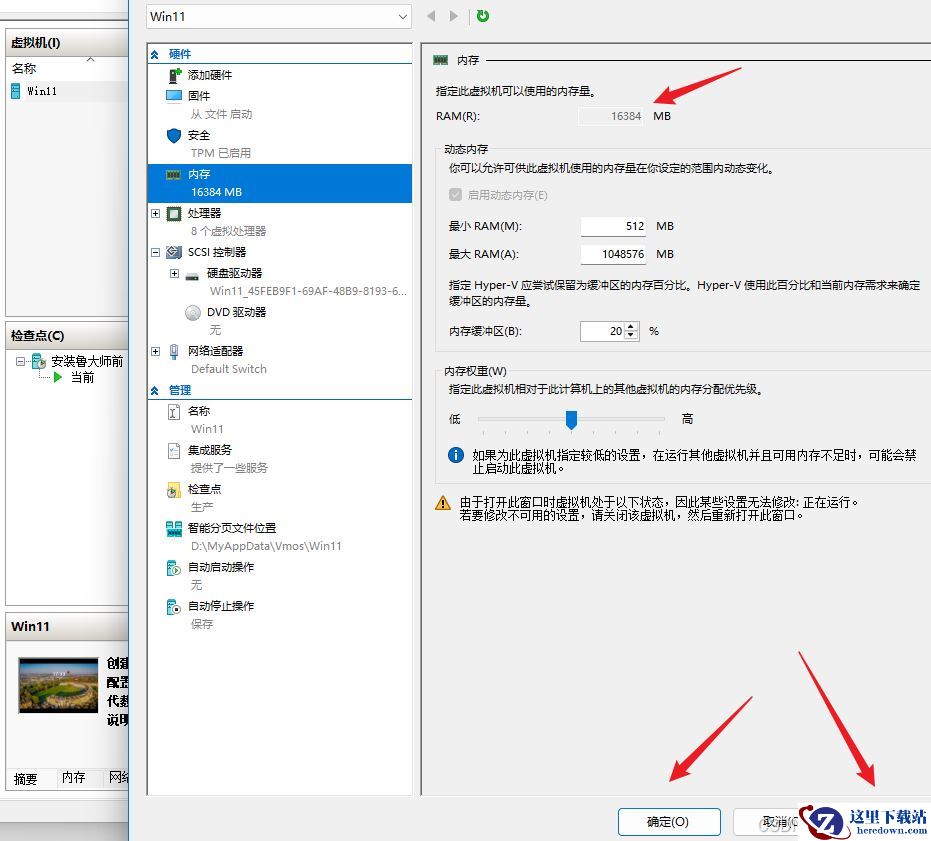Click the 检查点(C) panel header
The image size is (931, 841).
click(66, 336)
